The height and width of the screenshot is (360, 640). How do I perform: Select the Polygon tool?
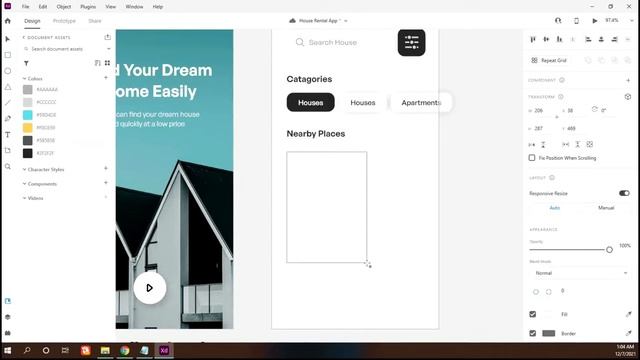(x=7, y=87)
